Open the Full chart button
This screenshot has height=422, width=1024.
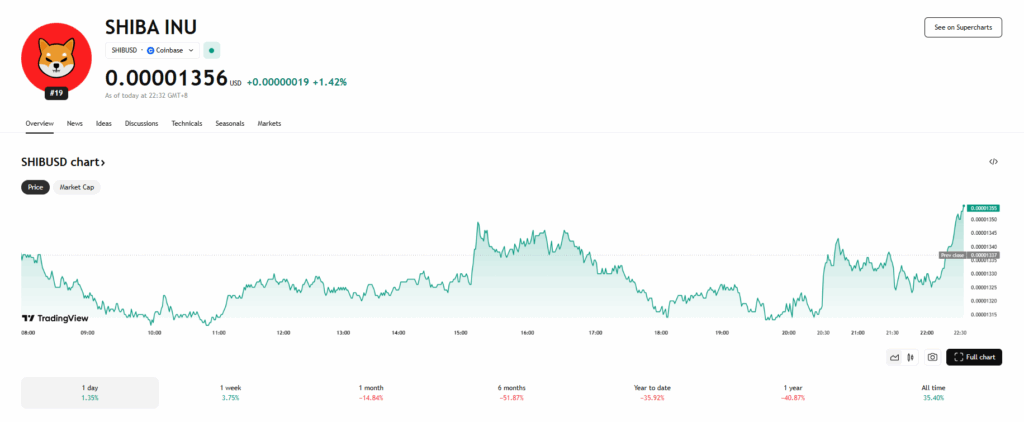point(973,357)
